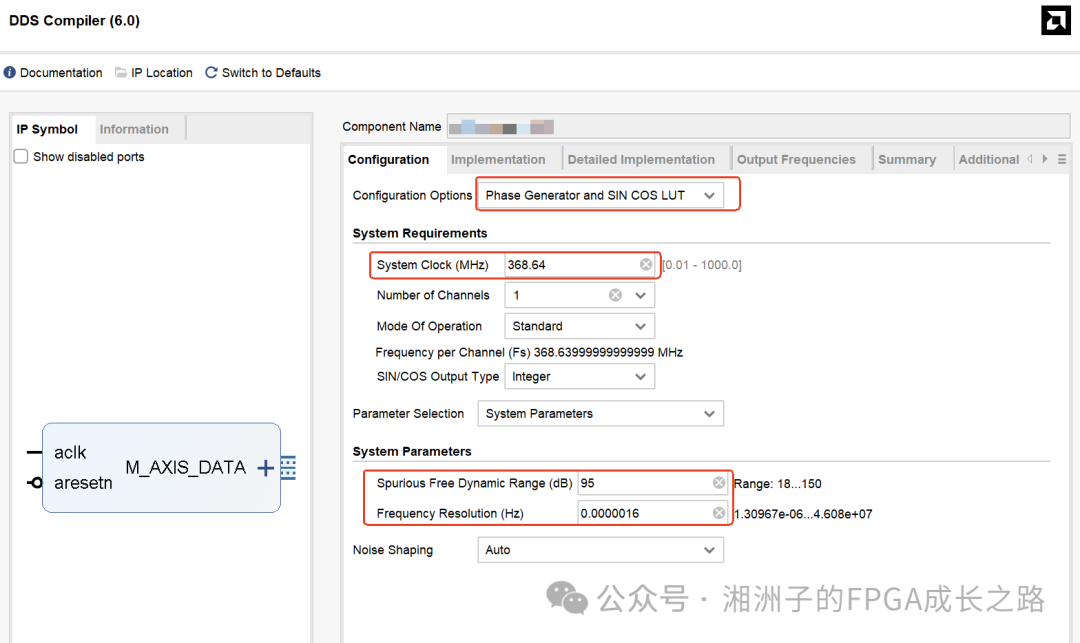Click the aclk port on IP symbol
Image resolution: width=1080 pixels, height=643 pixels.
(x=70, y=452)
